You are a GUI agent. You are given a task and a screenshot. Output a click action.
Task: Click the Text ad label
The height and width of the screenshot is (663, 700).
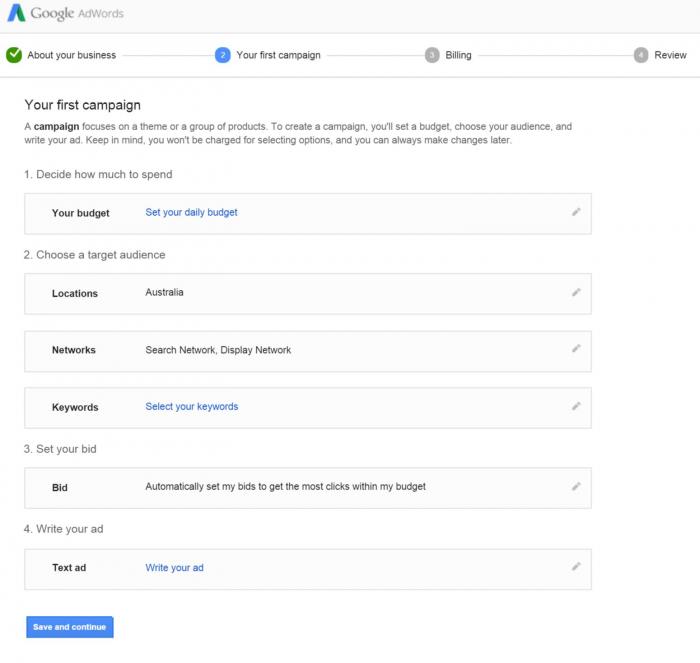(x=69, y=567)
